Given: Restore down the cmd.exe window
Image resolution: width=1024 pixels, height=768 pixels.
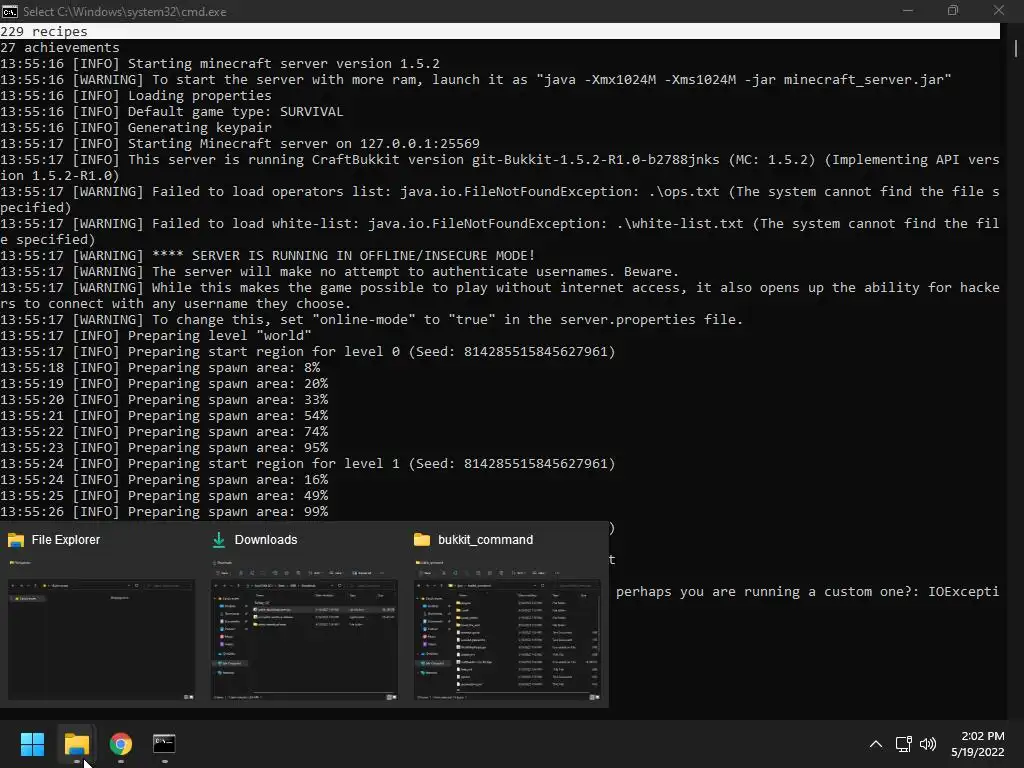Looking at the screenshot, I should coord(953,10).
